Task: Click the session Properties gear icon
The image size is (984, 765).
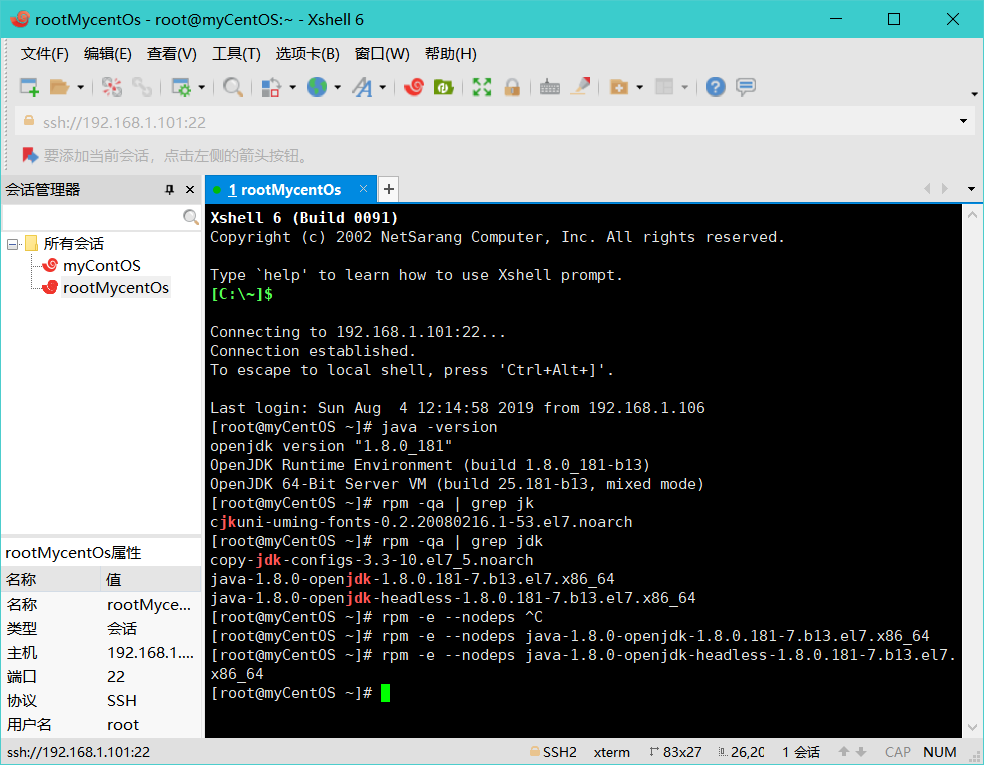Action: click(x=181, y=87)
